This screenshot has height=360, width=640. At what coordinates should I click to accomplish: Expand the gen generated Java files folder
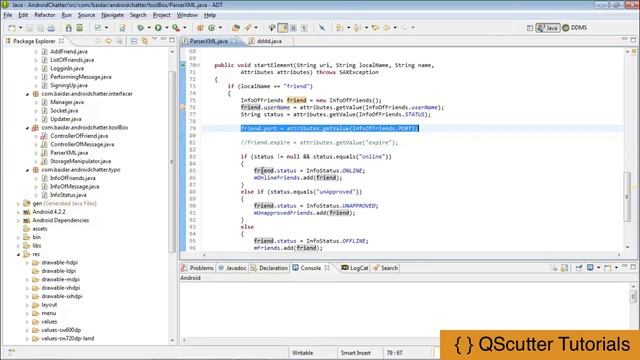(18, 204)
